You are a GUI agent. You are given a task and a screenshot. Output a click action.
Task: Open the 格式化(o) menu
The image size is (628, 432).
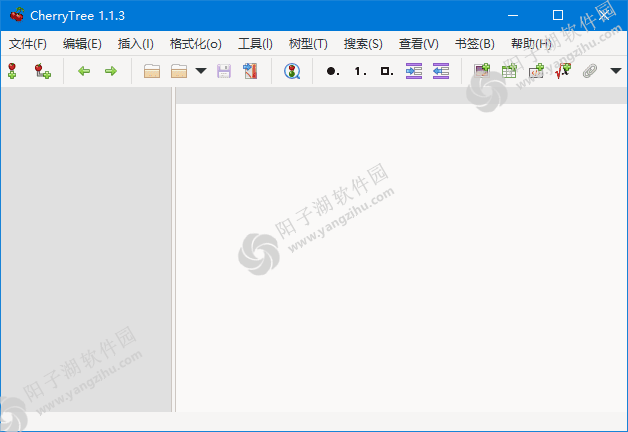(x=195, y=44)
